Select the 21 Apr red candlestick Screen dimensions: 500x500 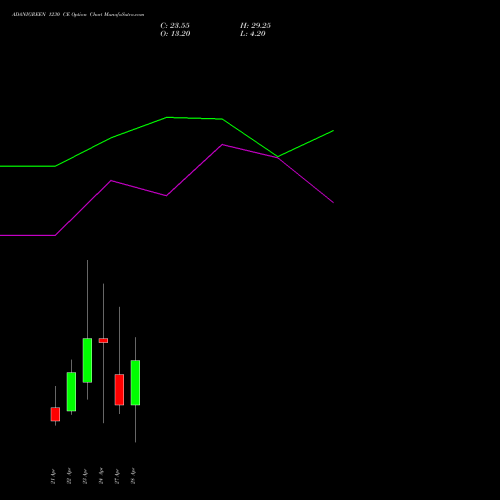55,414
